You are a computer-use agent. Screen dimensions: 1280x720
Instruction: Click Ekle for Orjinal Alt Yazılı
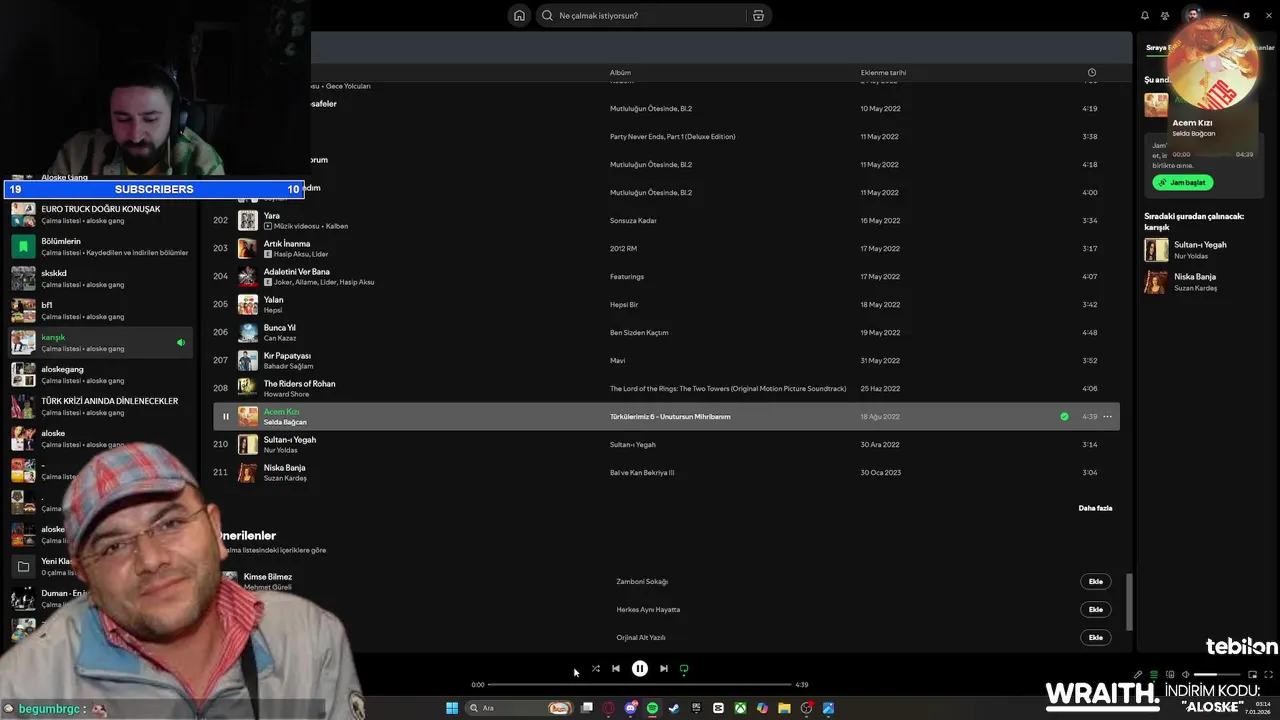pos(1096,637)
